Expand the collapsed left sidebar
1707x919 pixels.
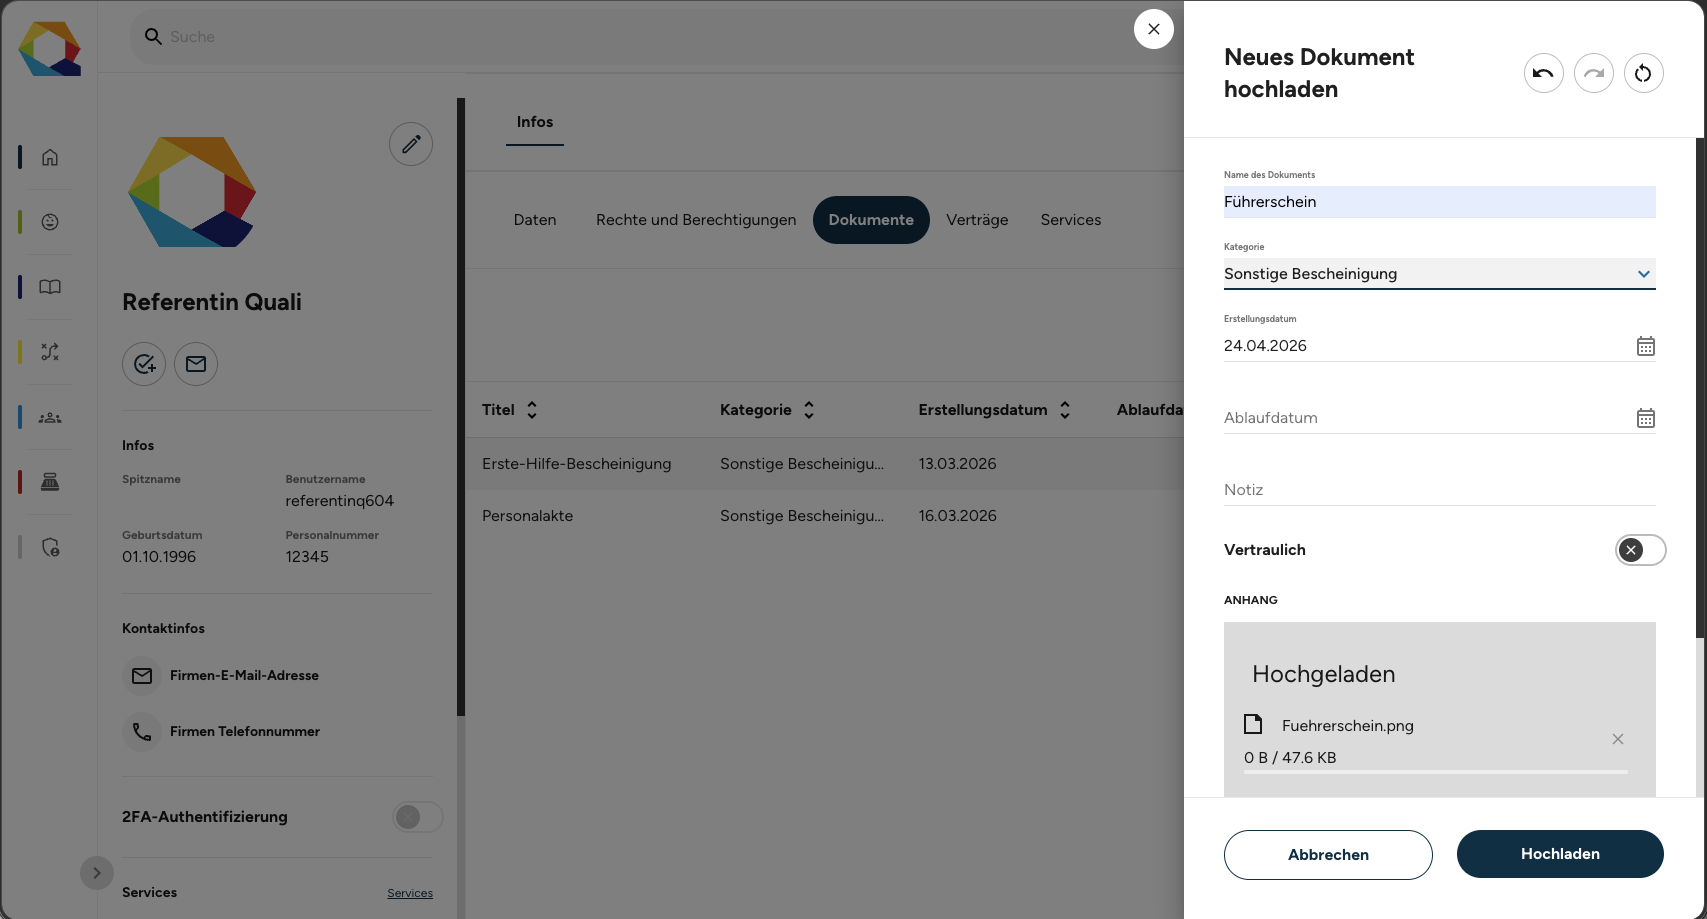pos(96,873)
